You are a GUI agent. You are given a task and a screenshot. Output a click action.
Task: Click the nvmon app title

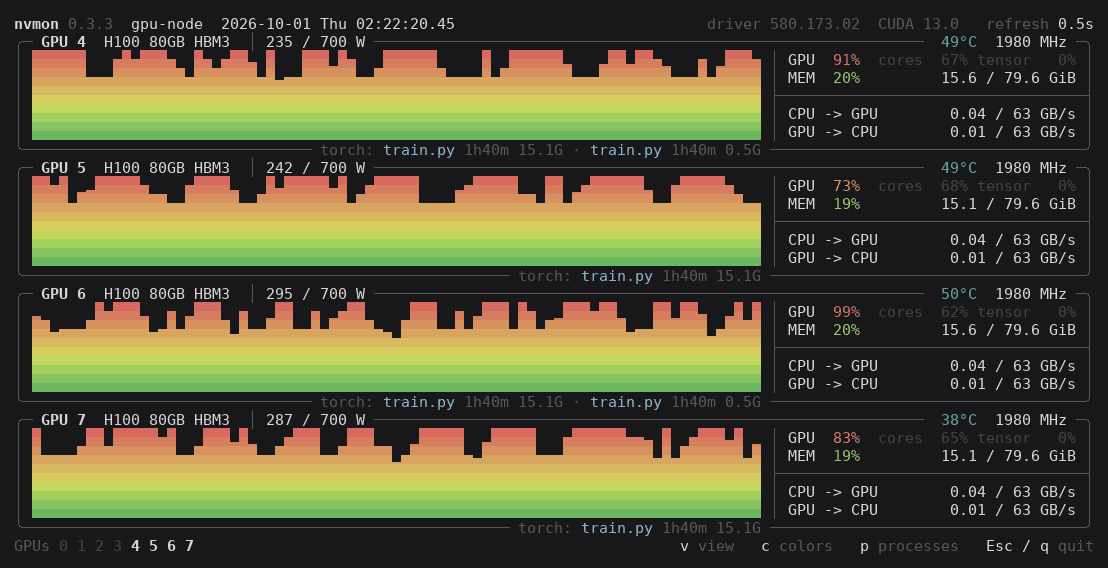(37, 24)
